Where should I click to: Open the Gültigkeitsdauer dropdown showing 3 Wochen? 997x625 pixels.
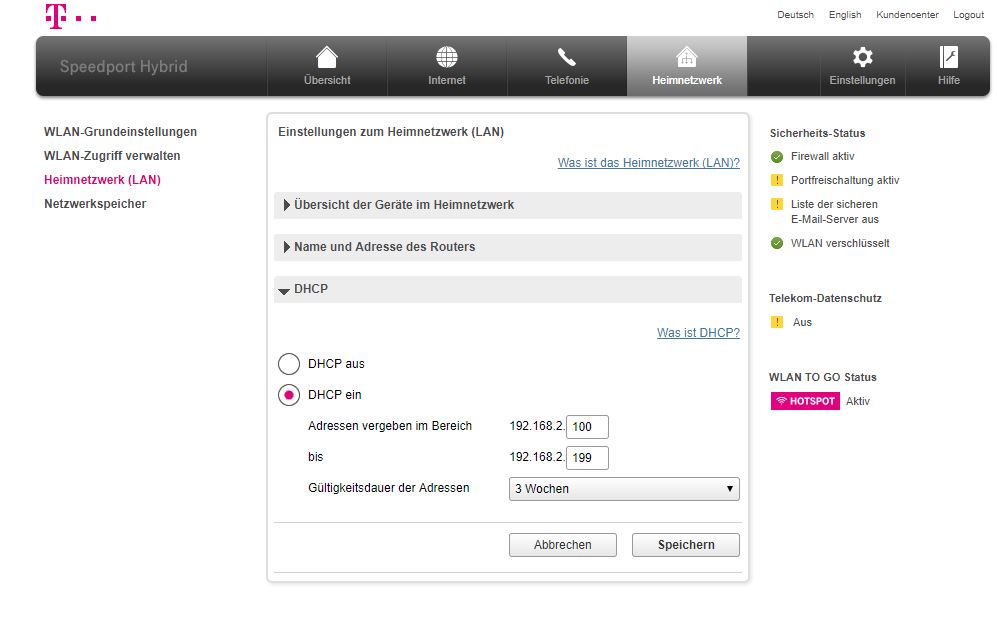pyautogui.click(x=623, y=488)
